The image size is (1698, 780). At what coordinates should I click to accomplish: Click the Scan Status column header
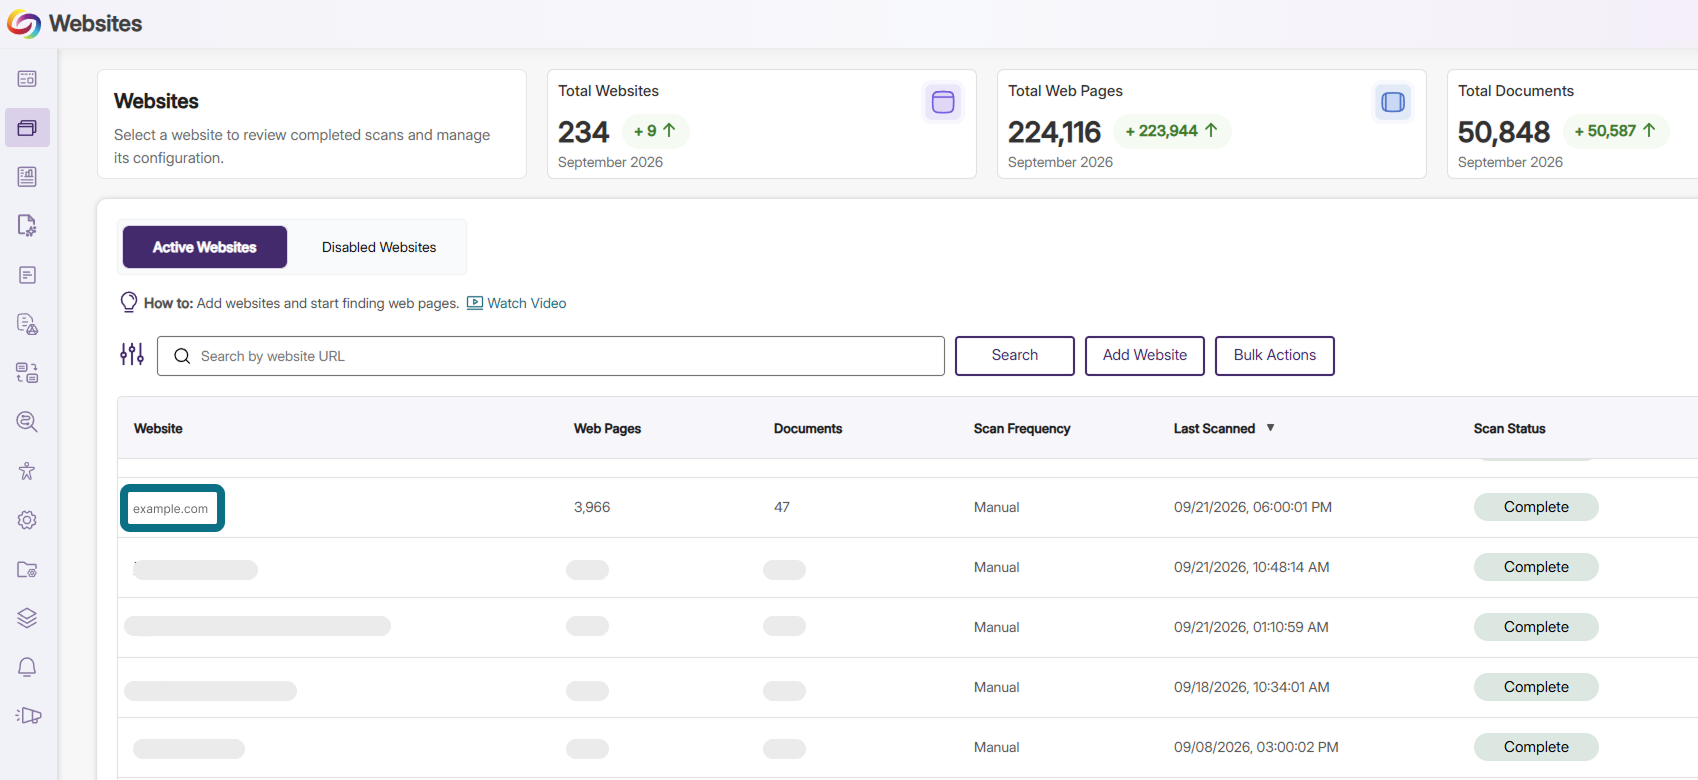pyautogui.click(x=1509, y=429)
